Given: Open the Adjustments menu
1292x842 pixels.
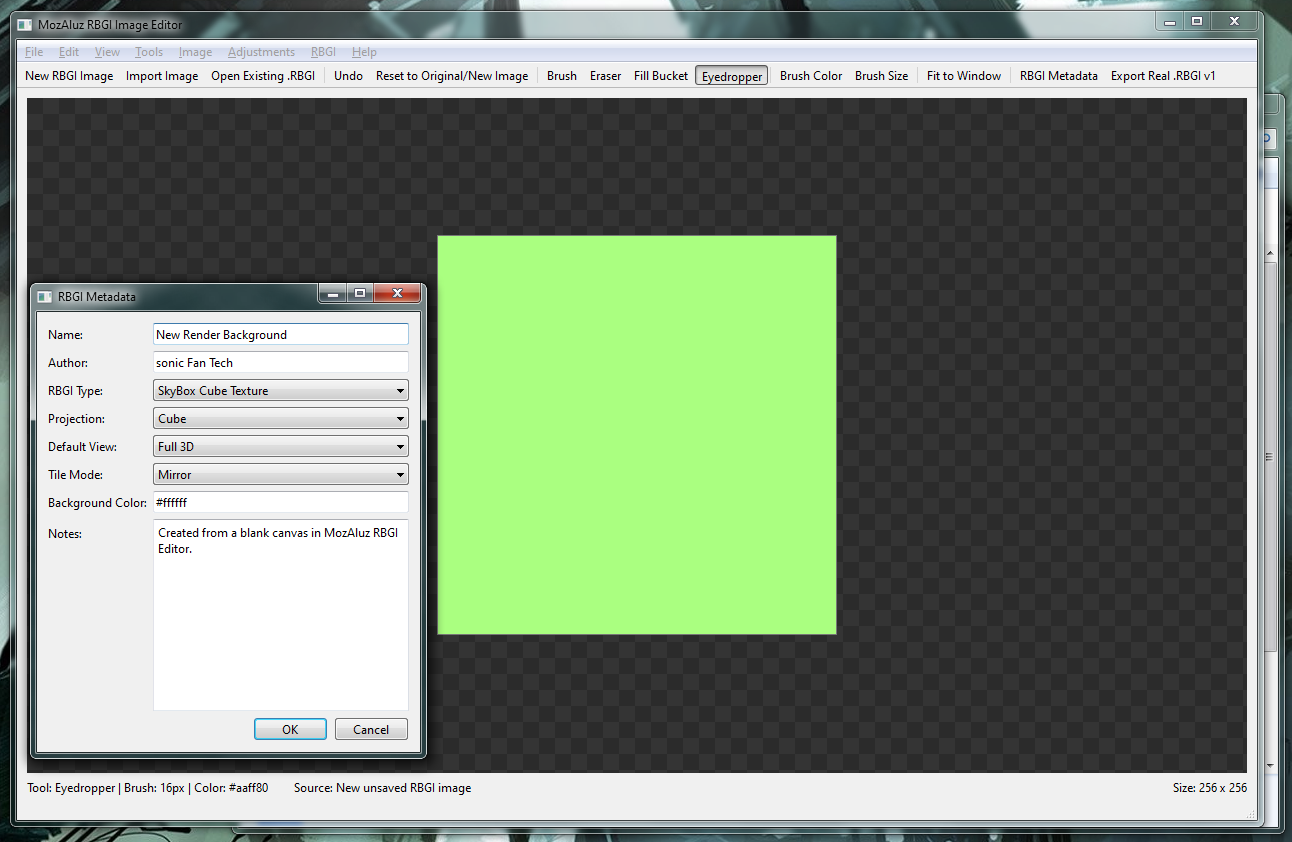Looking at the screenshot, I should point(261,52).
